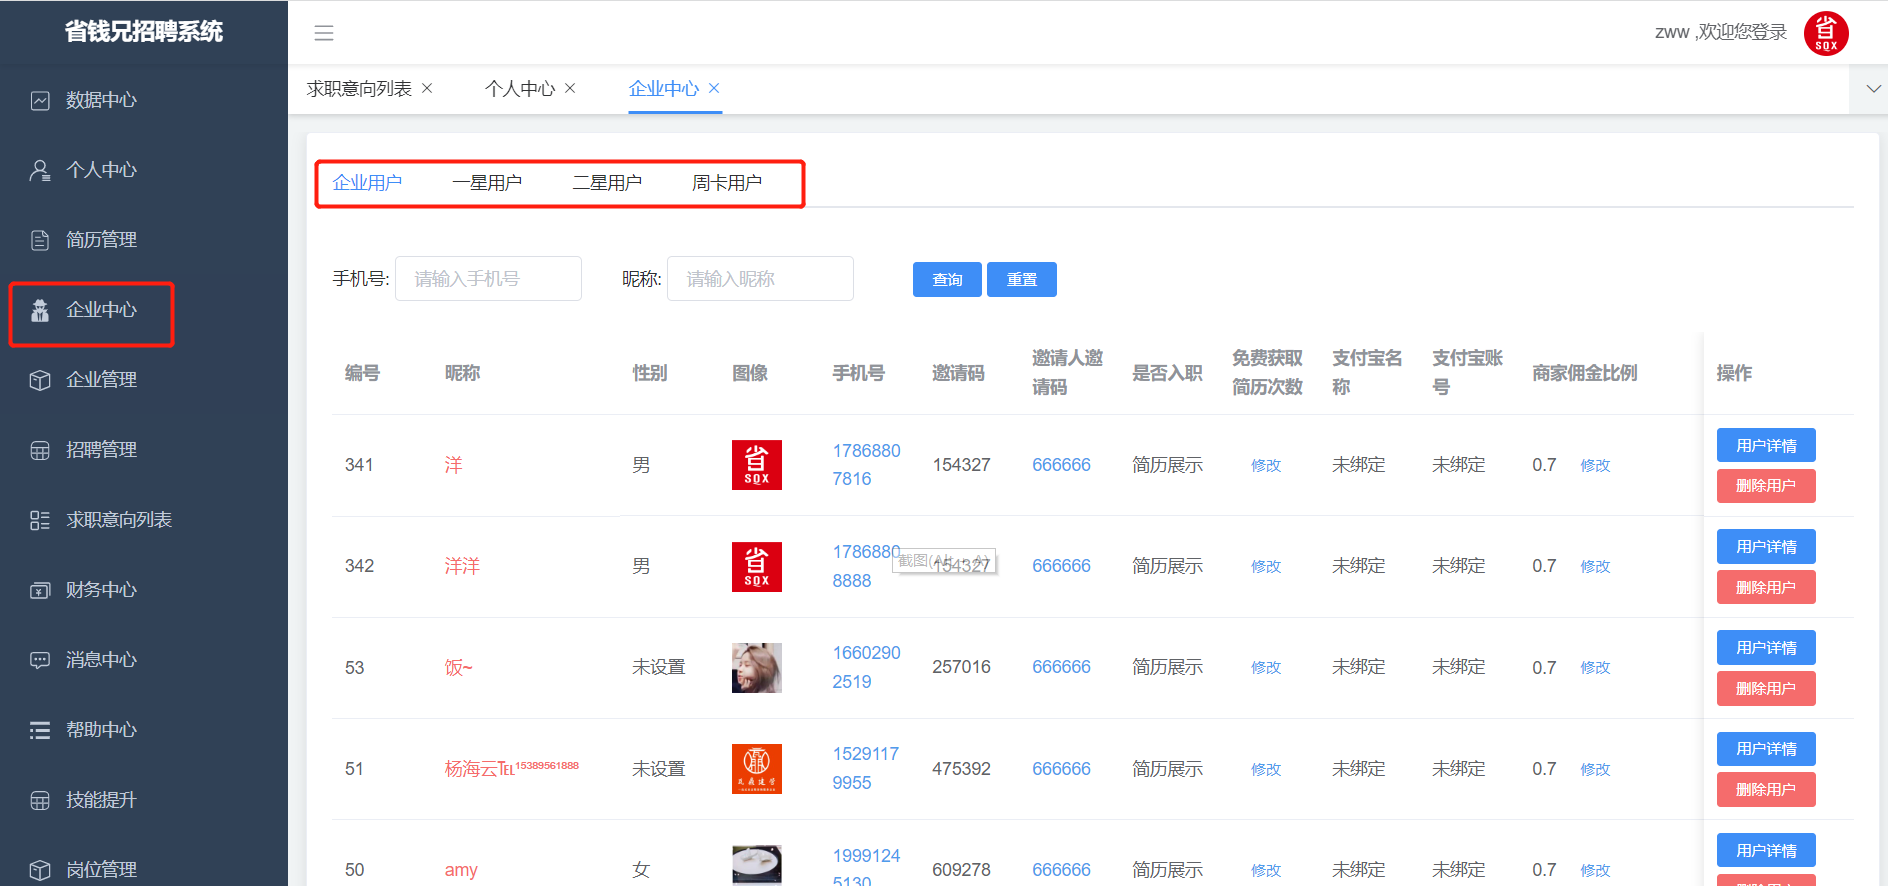This screenshot has height=886, width=1888.
Task: Click the 财务中心 icon in sidebar
Action: pos(40,590)
